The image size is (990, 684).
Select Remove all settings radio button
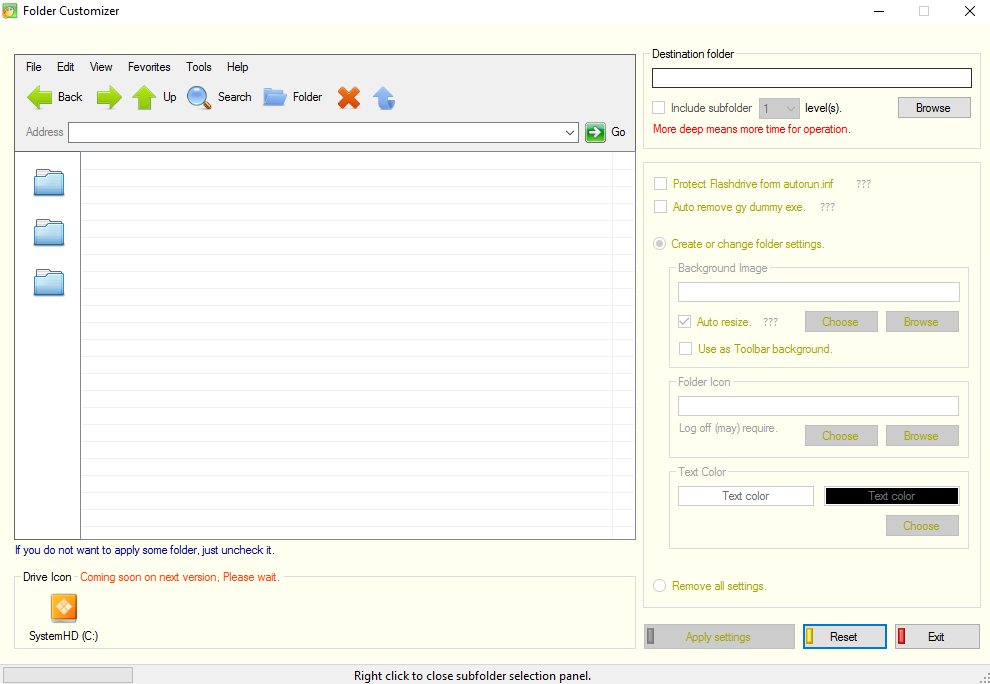659,585
